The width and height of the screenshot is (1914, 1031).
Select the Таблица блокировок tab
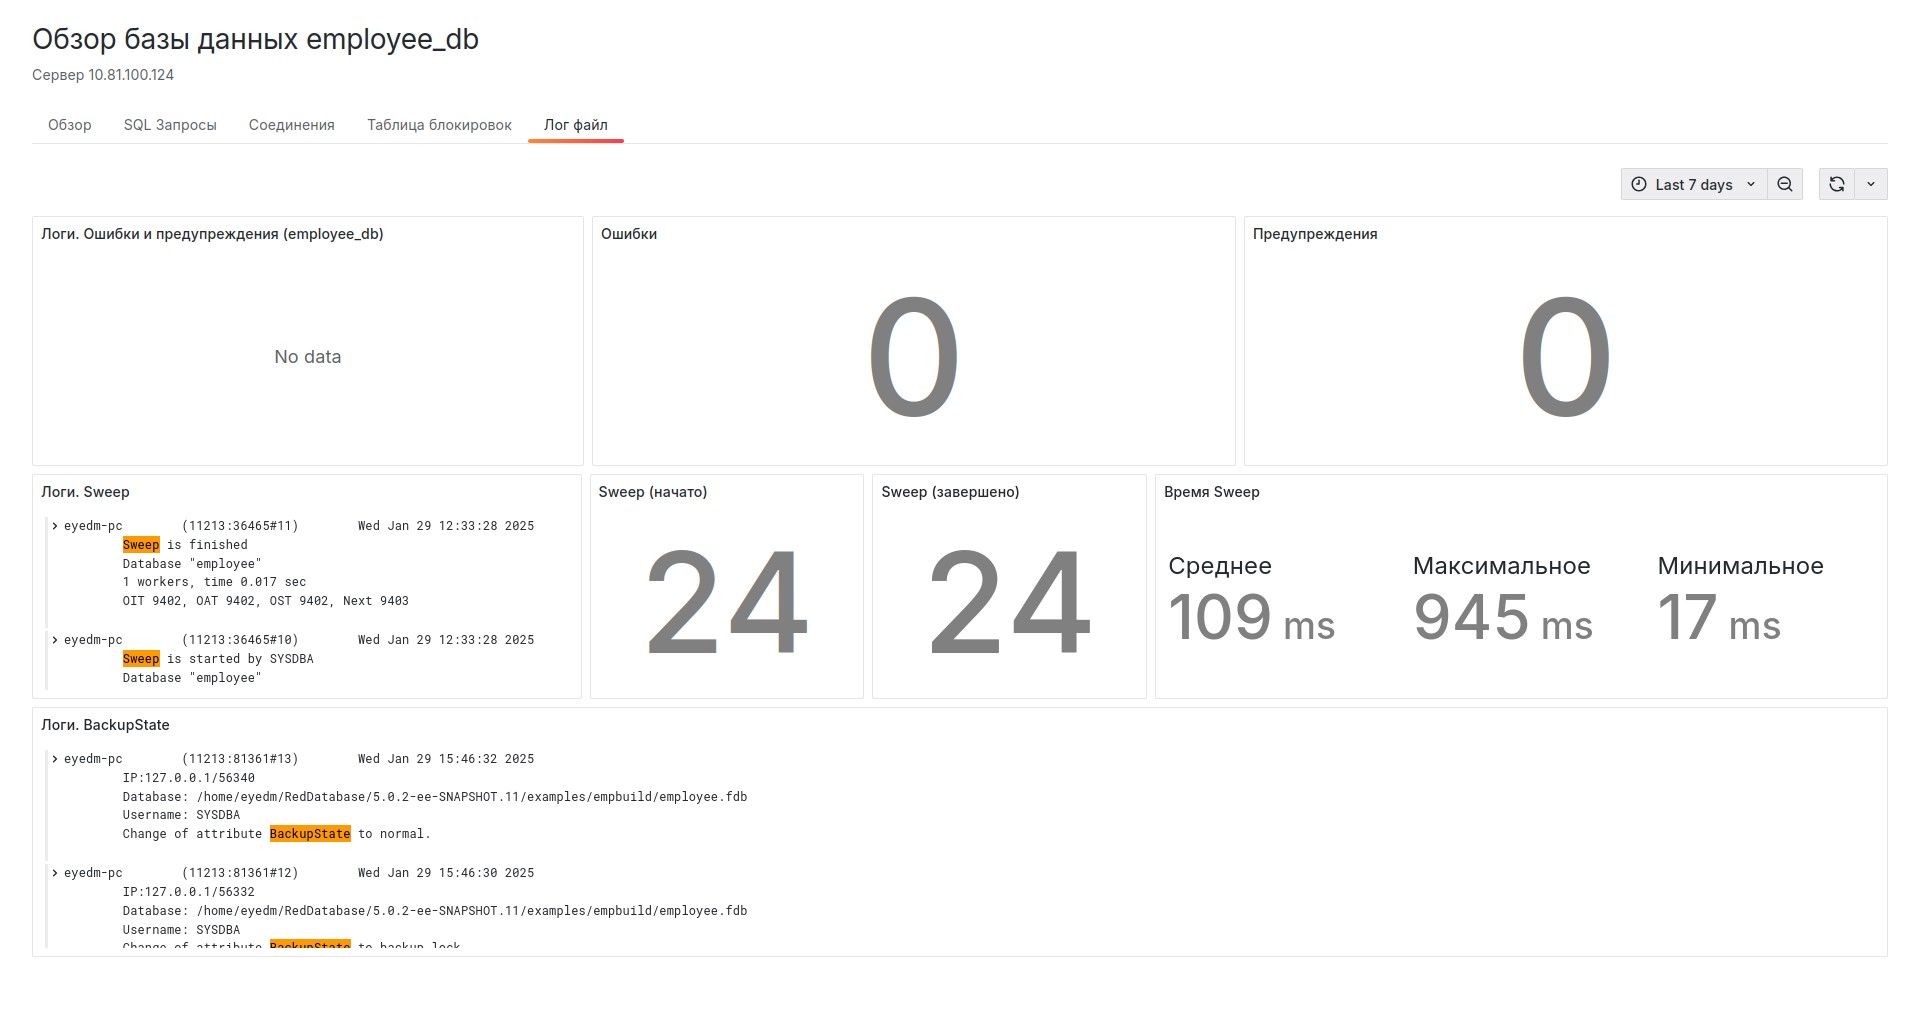[x=439, y=125]
